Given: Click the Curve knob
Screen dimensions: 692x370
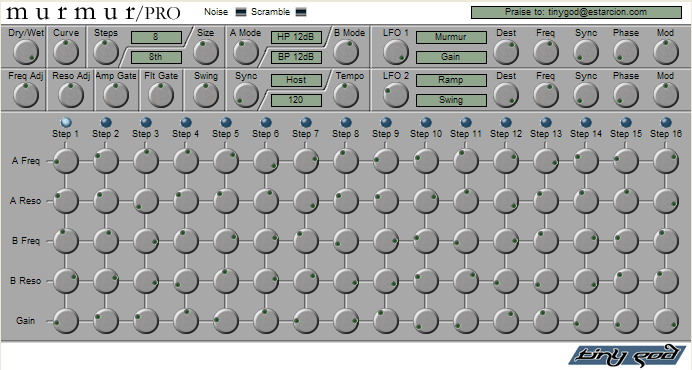Looking at the screenshot, I should 66,52.
